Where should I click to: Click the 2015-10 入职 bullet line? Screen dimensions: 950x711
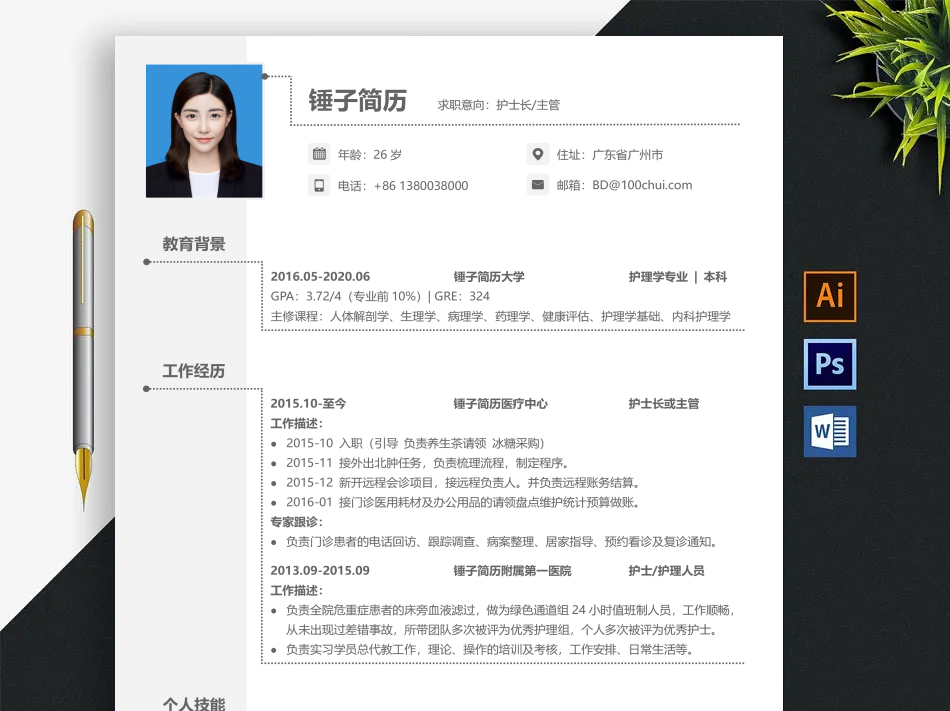pyautogui.click(x=415, y=443)
